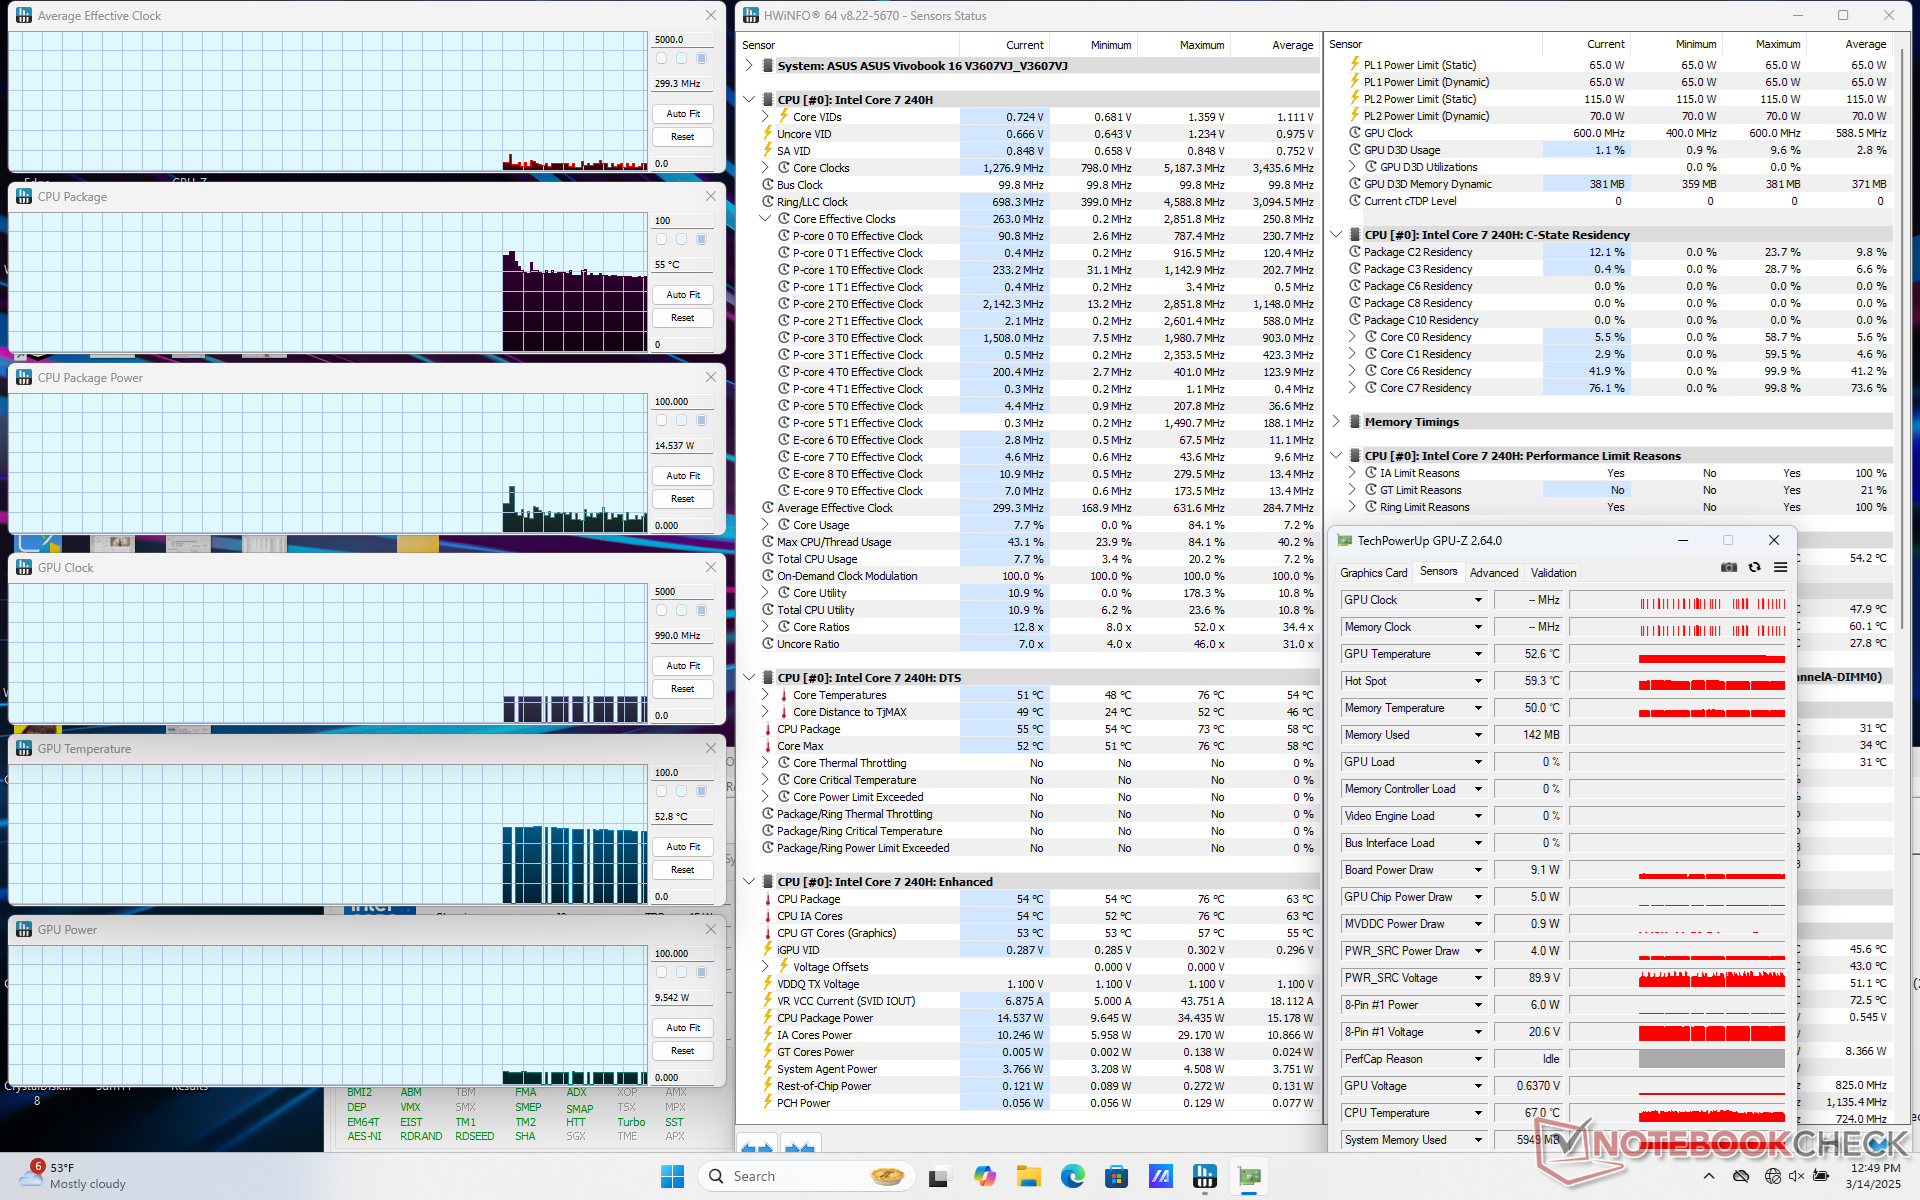1920x1200 pixels.
Task: Click GPU Temperature graph window title icon
Action: [x=24, y=748]
